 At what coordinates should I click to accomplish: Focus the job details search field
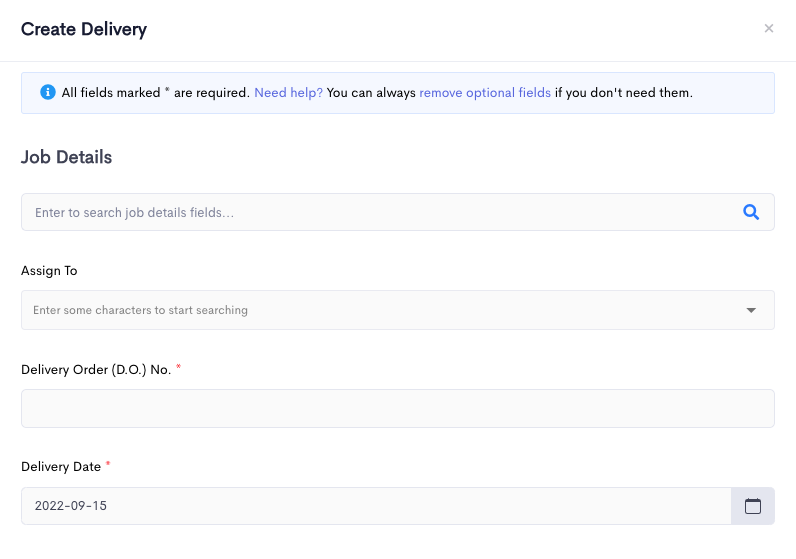click(397, 212)
